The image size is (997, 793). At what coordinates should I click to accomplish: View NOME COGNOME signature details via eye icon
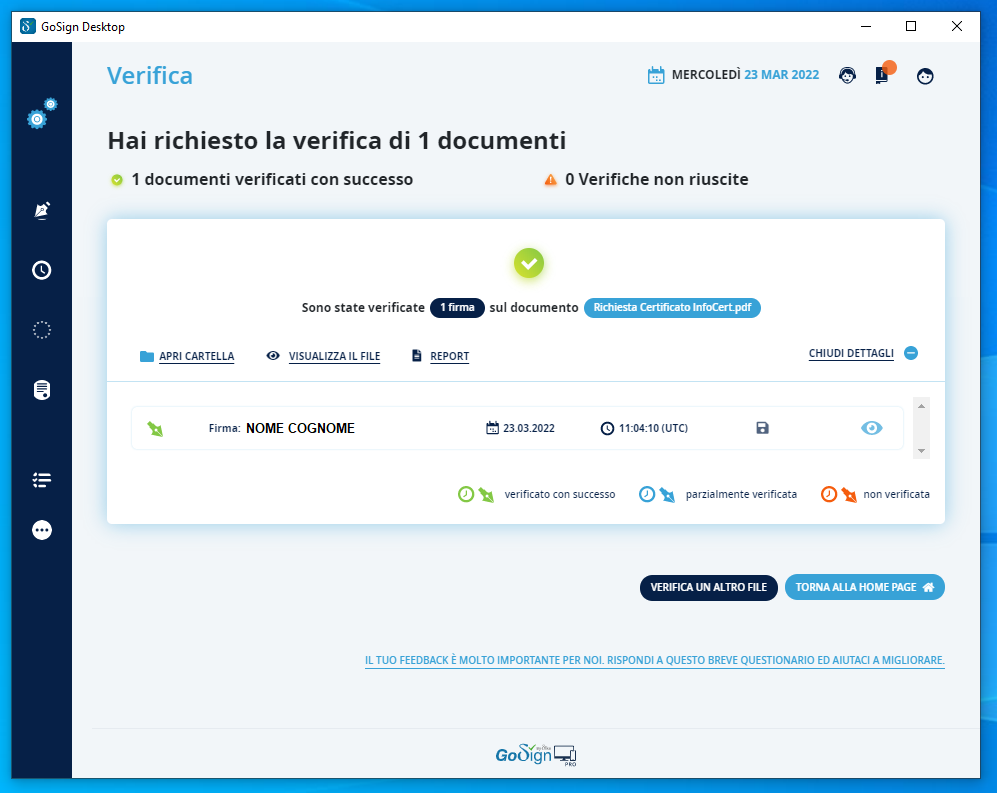point(872,428)
